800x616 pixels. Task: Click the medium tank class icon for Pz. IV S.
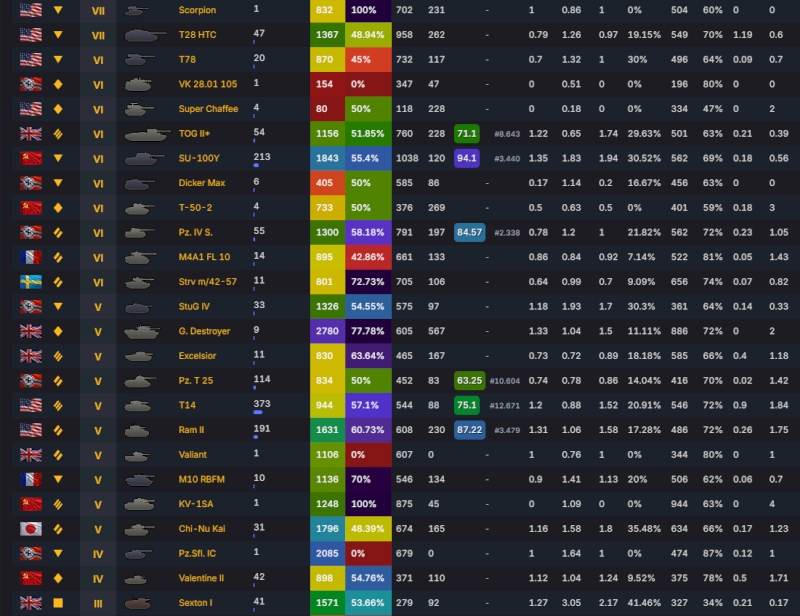click(x=58, y=232)
